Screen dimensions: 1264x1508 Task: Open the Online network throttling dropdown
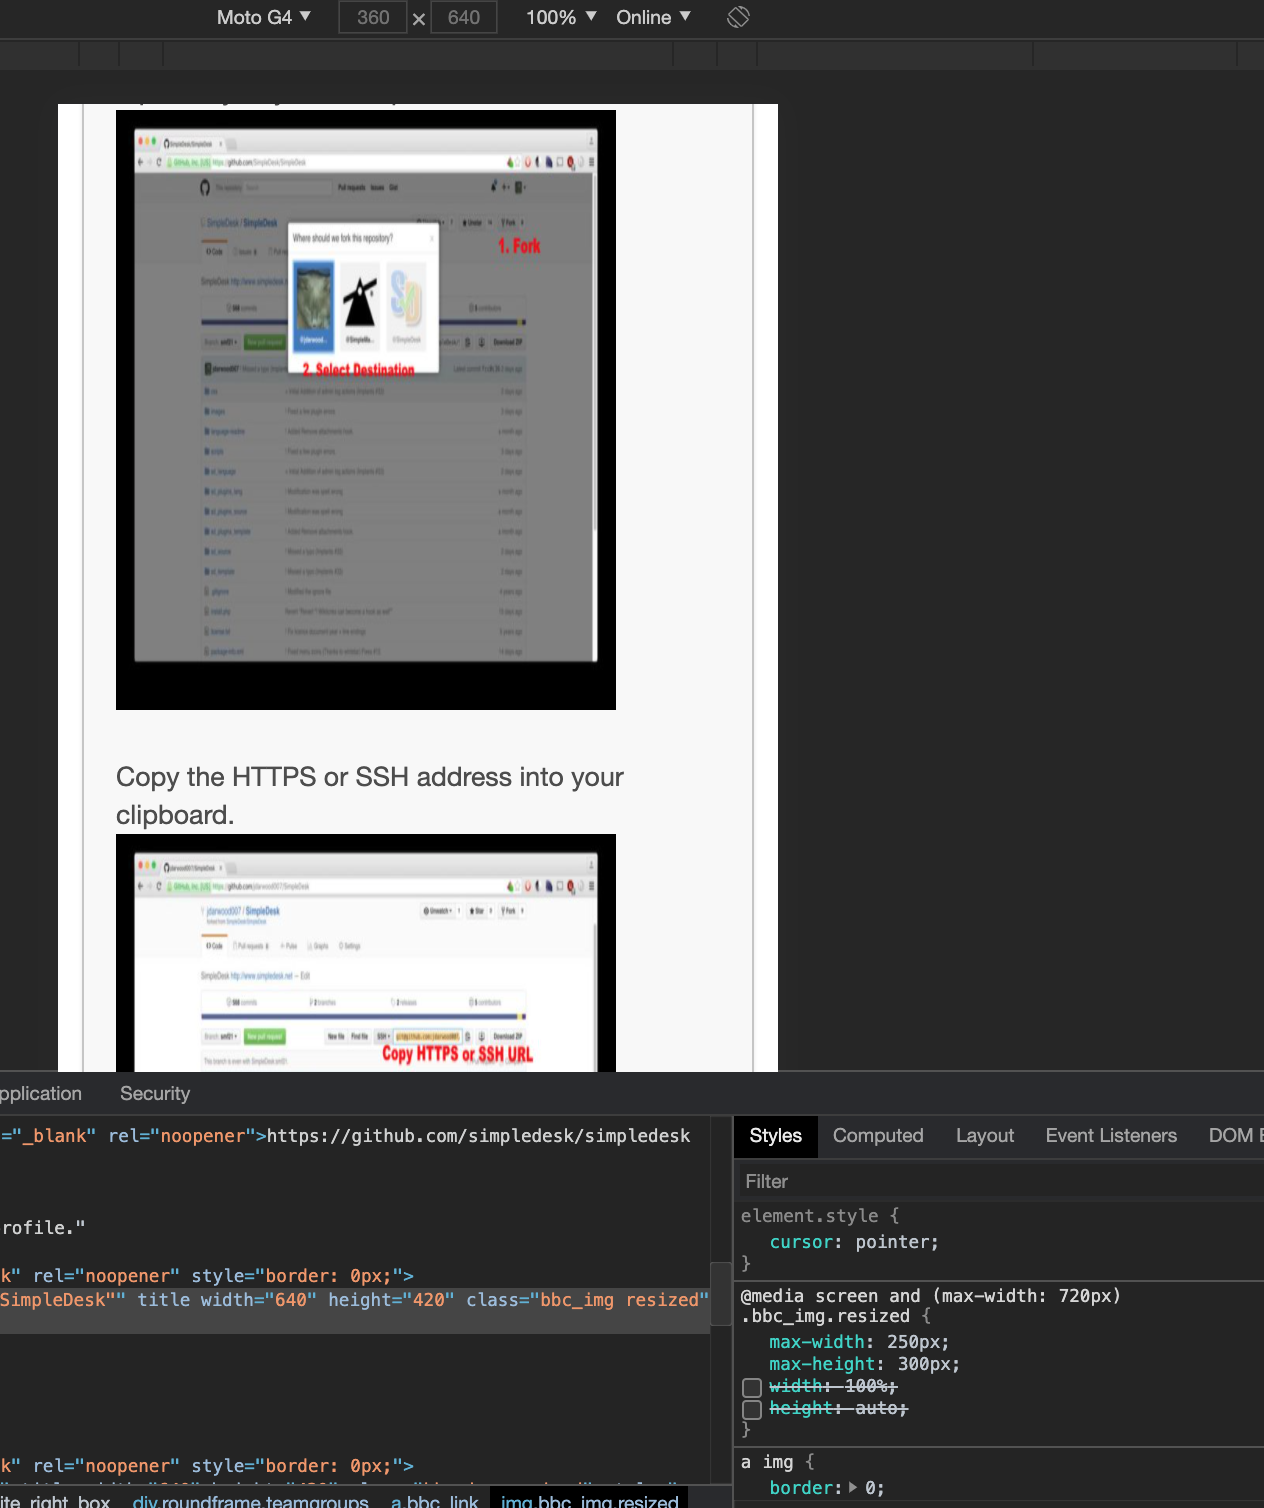point(651,17)
